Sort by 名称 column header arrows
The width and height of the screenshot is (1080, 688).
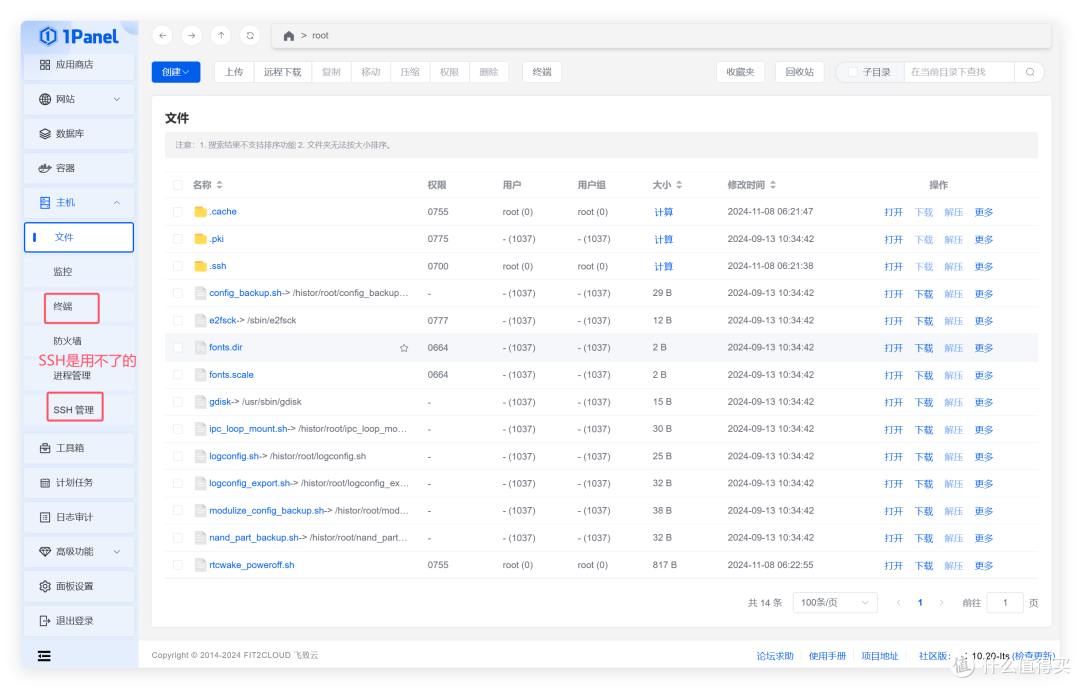point(220,185)
